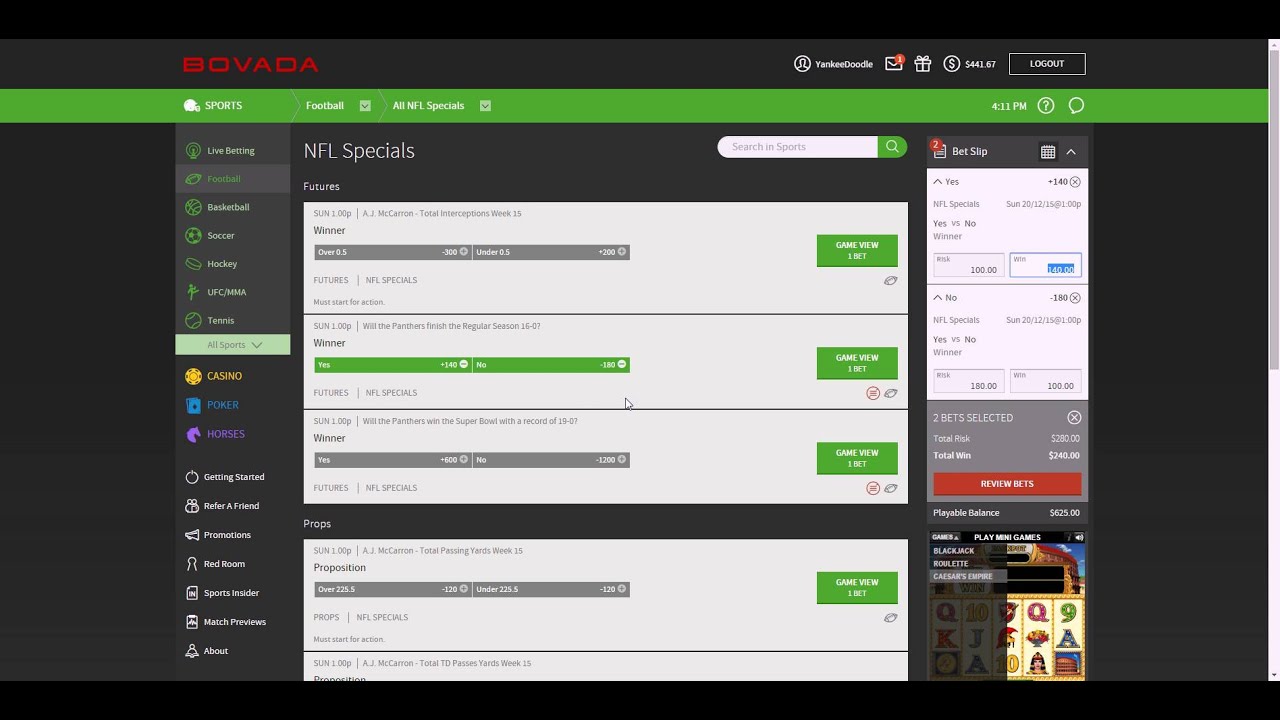Click football icon in McCarron Interceptions row

point(890,281)
